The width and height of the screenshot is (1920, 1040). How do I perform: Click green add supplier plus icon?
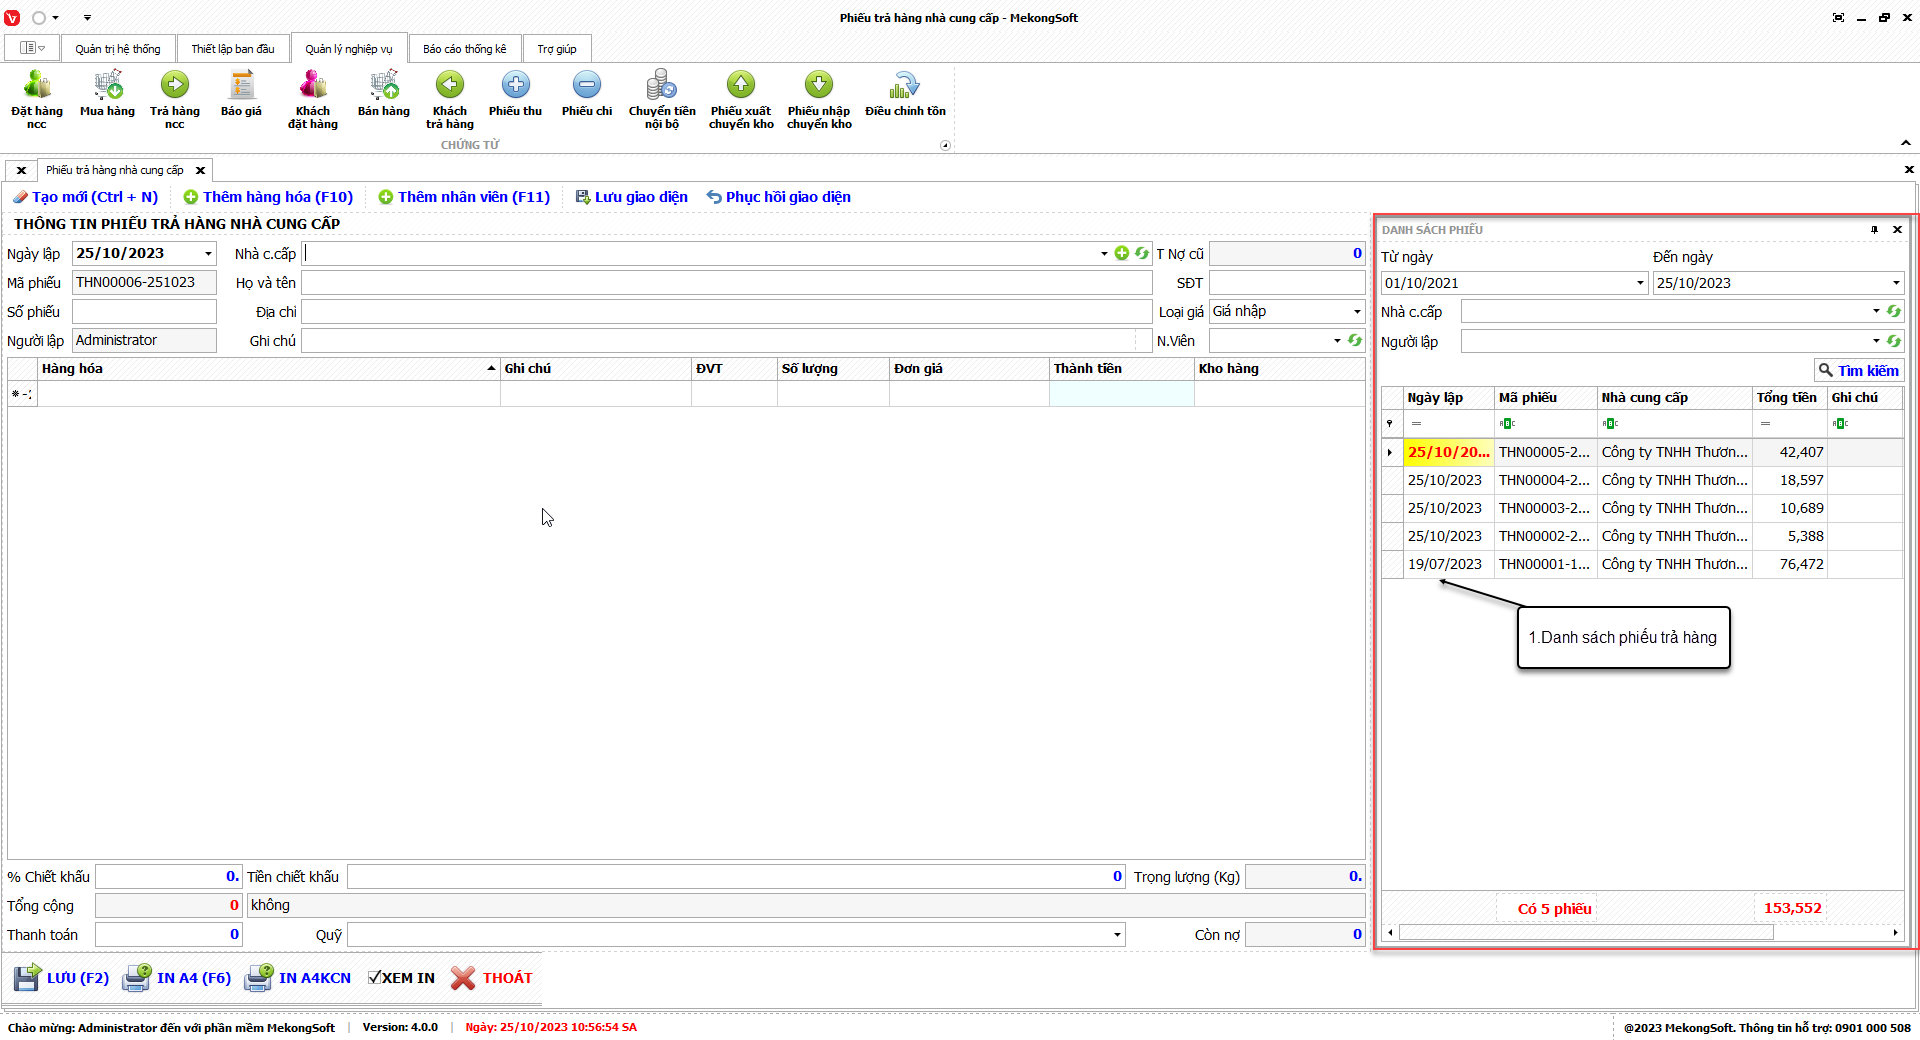tap(1121, 254)
